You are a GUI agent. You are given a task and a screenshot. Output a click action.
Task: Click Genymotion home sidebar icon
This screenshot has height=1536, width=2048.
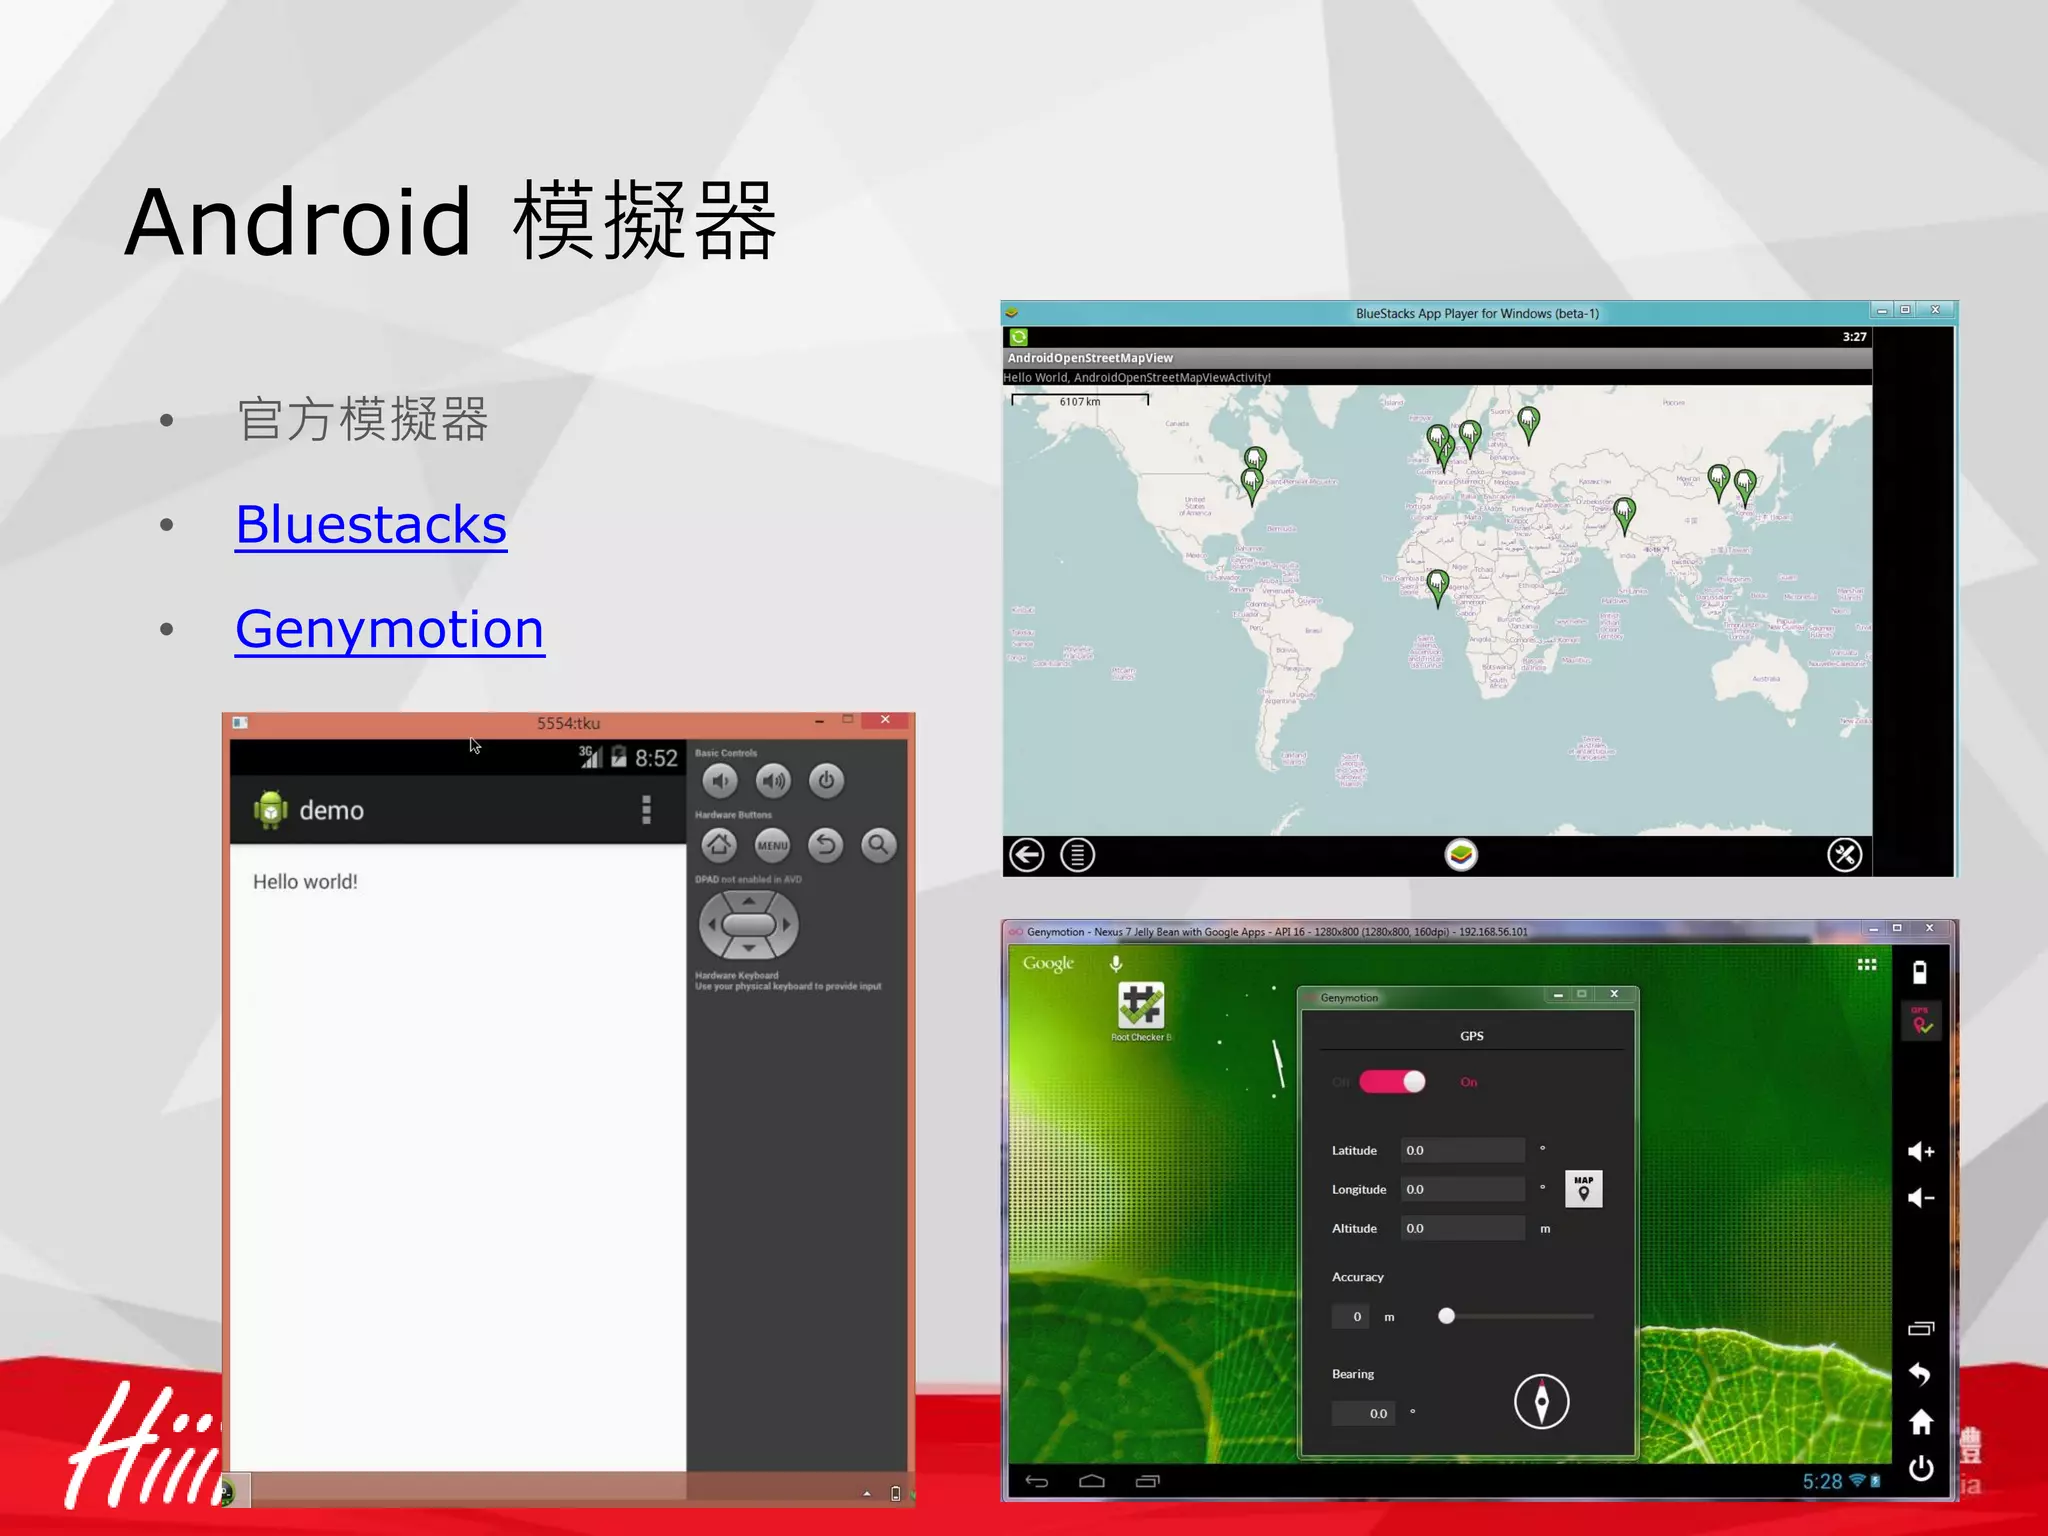coord(1921,1422)
